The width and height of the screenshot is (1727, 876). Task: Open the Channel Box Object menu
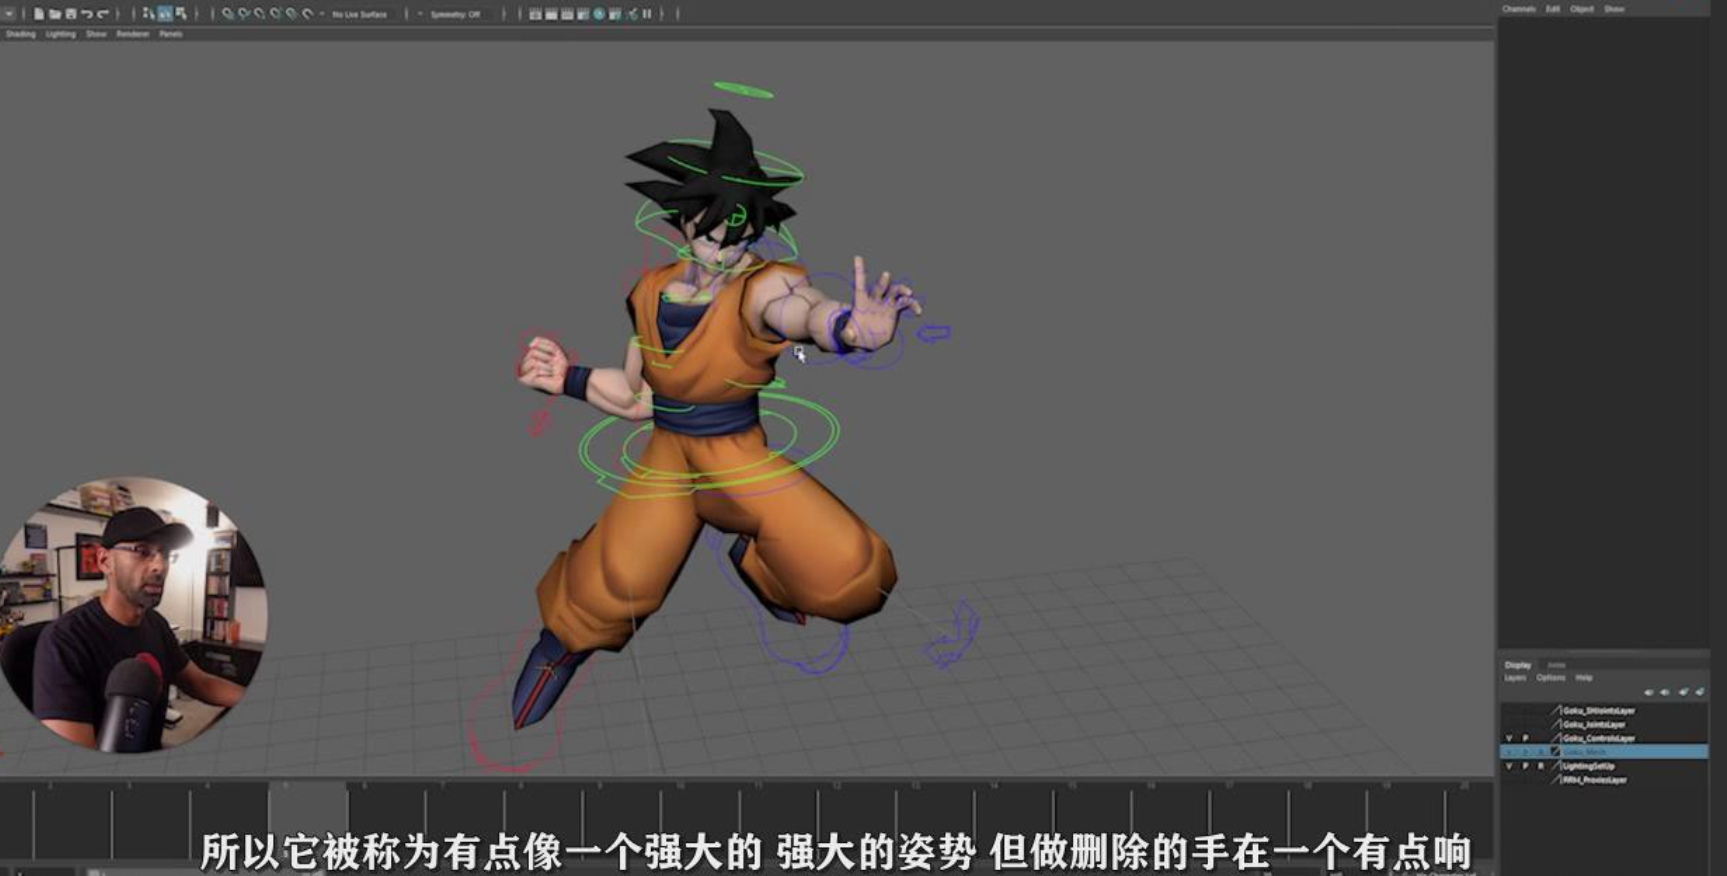(x=1582, y=9)
